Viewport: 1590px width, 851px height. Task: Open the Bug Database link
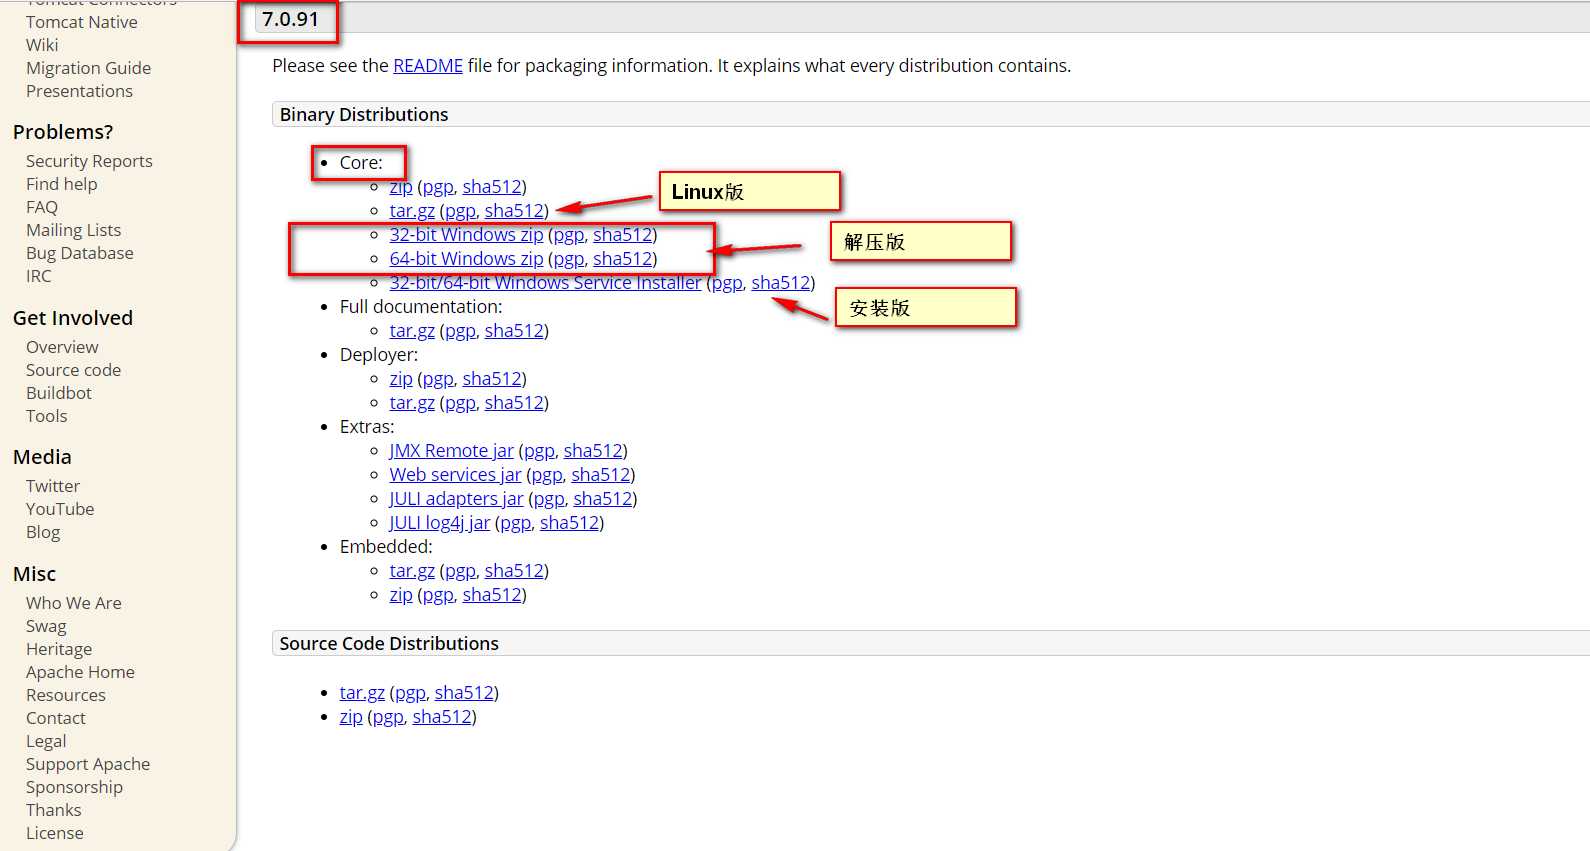[79, 253]
